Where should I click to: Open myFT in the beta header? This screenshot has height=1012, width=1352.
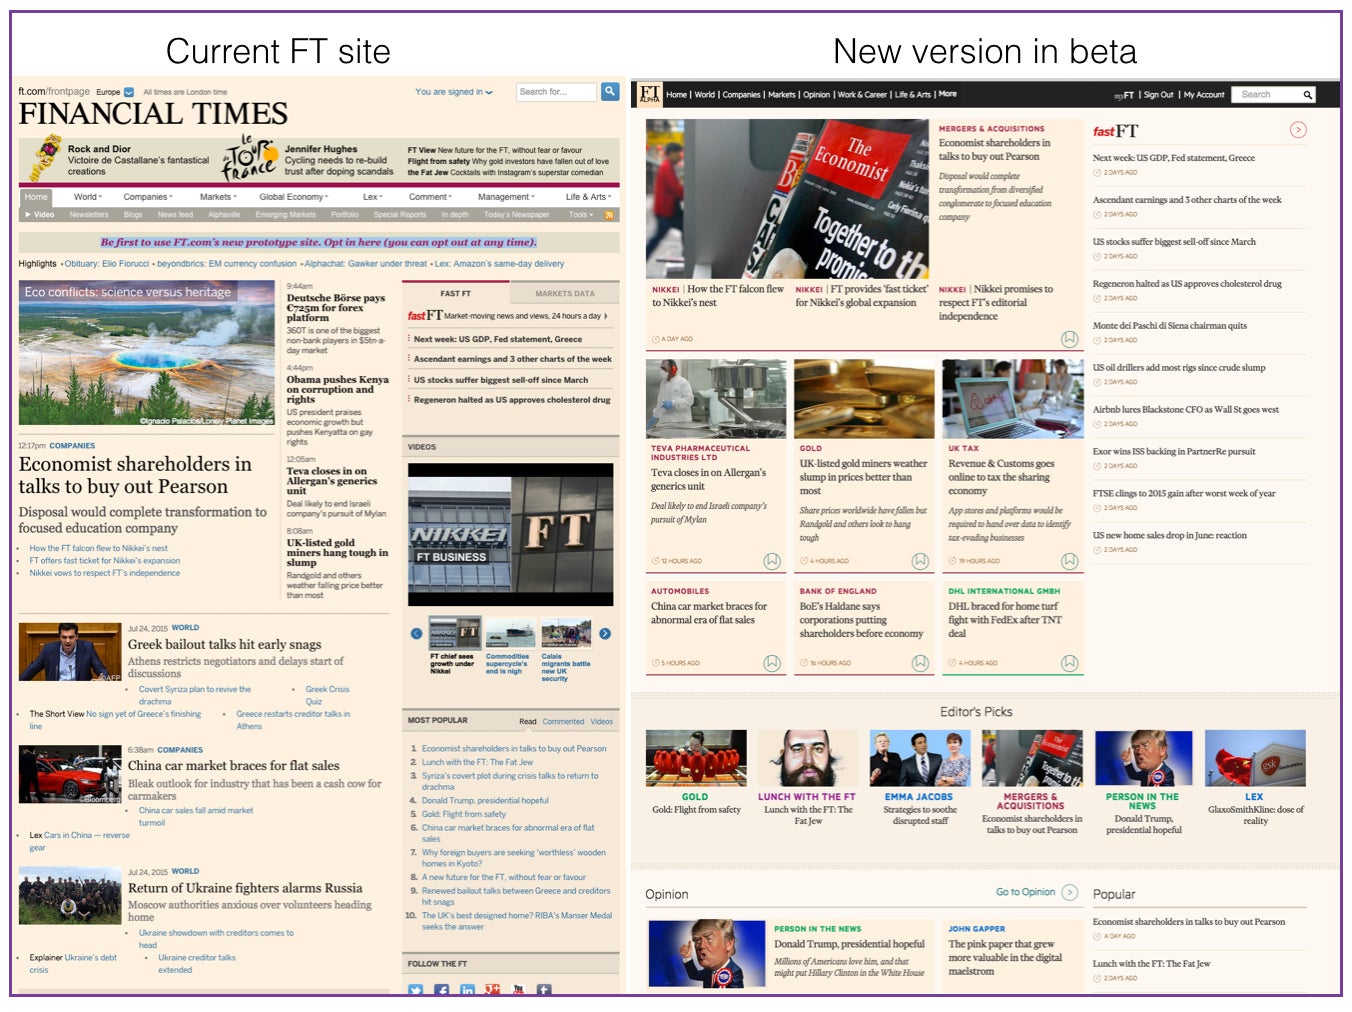click(x=1124, y=95)
